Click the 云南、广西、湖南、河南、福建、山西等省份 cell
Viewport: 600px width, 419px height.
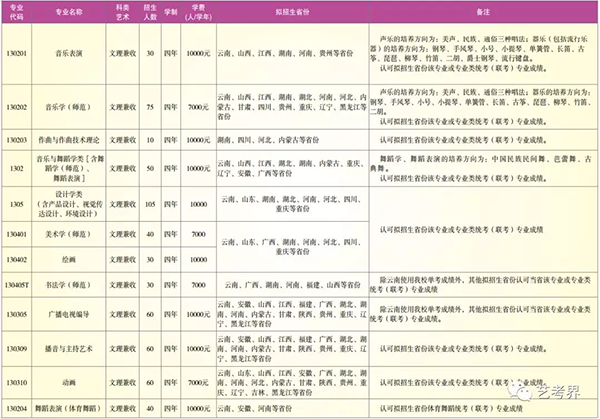[x=292, y=285]
